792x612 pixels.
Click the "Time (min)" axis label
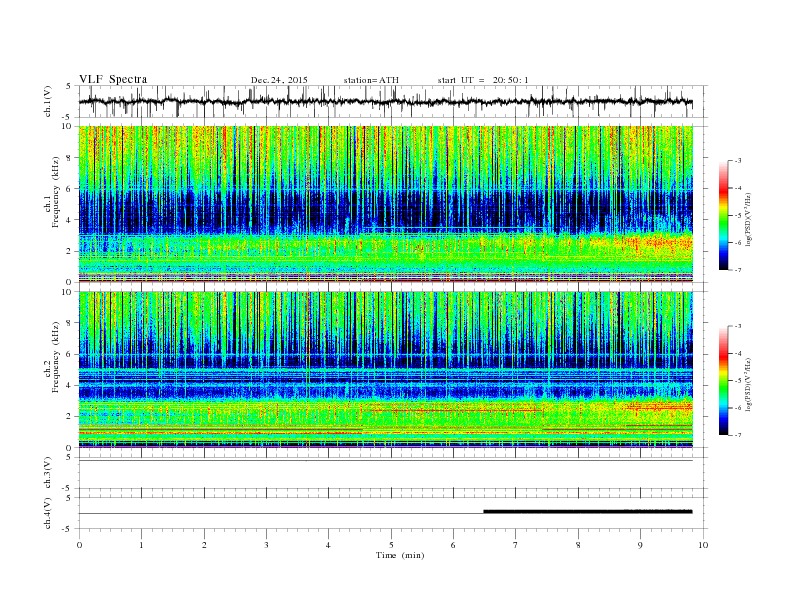tap(400, 555)
